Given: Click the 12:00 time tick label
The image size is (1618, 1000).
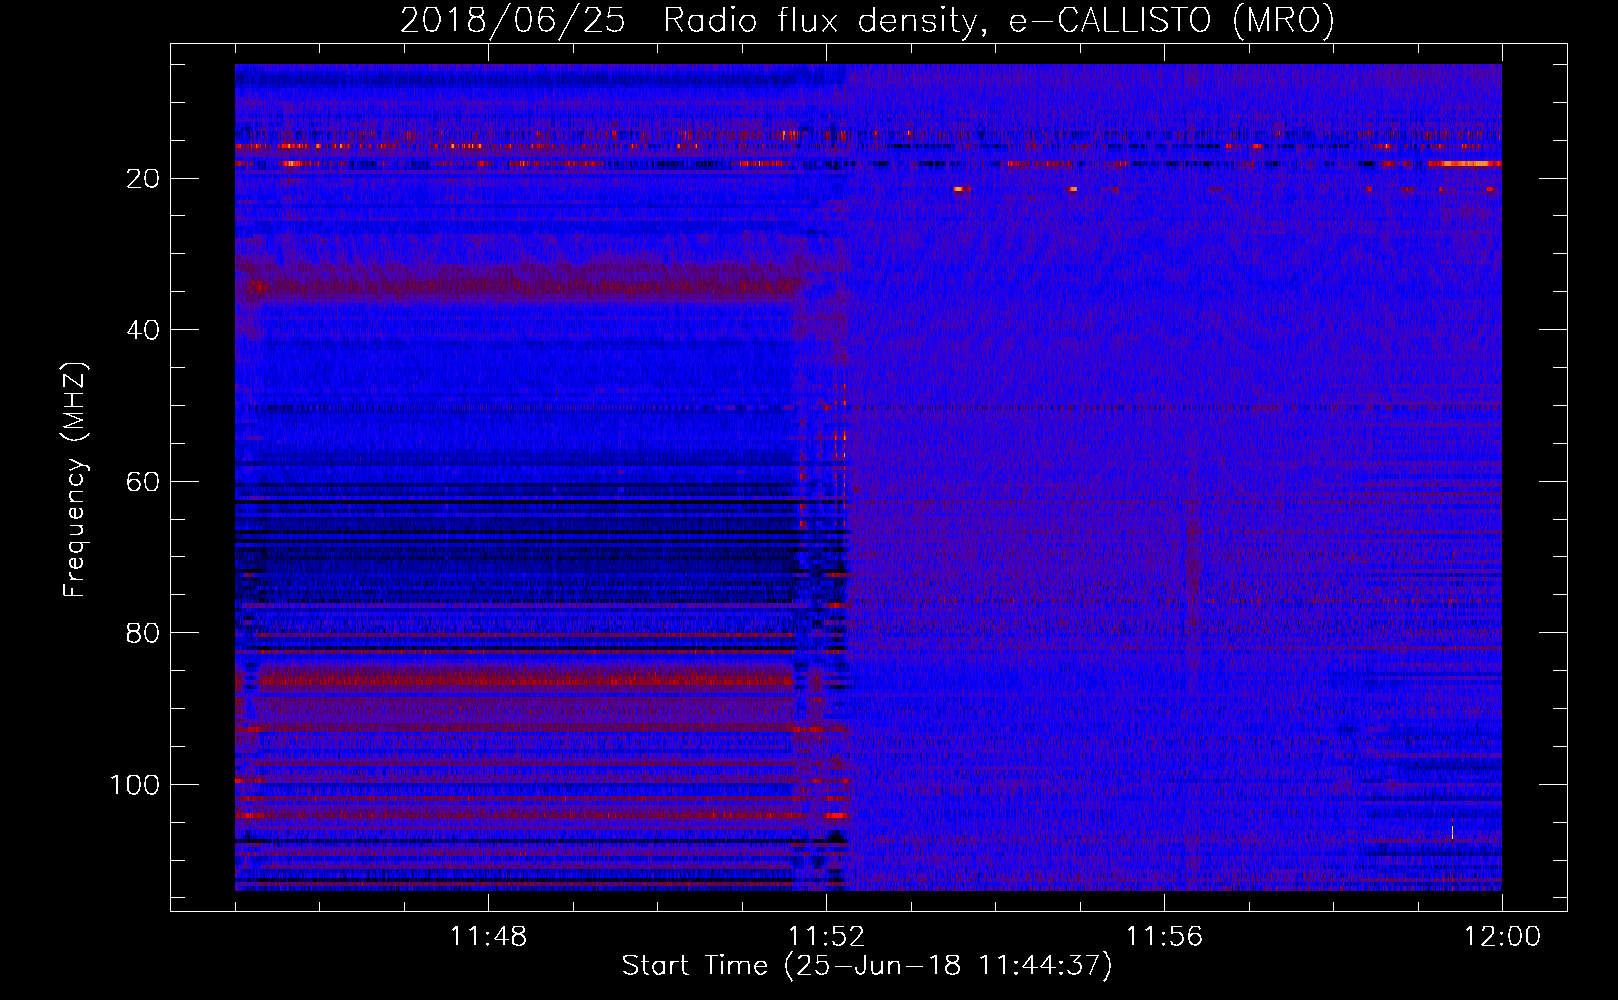Looking at the screenshot, I should [1502, 936].
